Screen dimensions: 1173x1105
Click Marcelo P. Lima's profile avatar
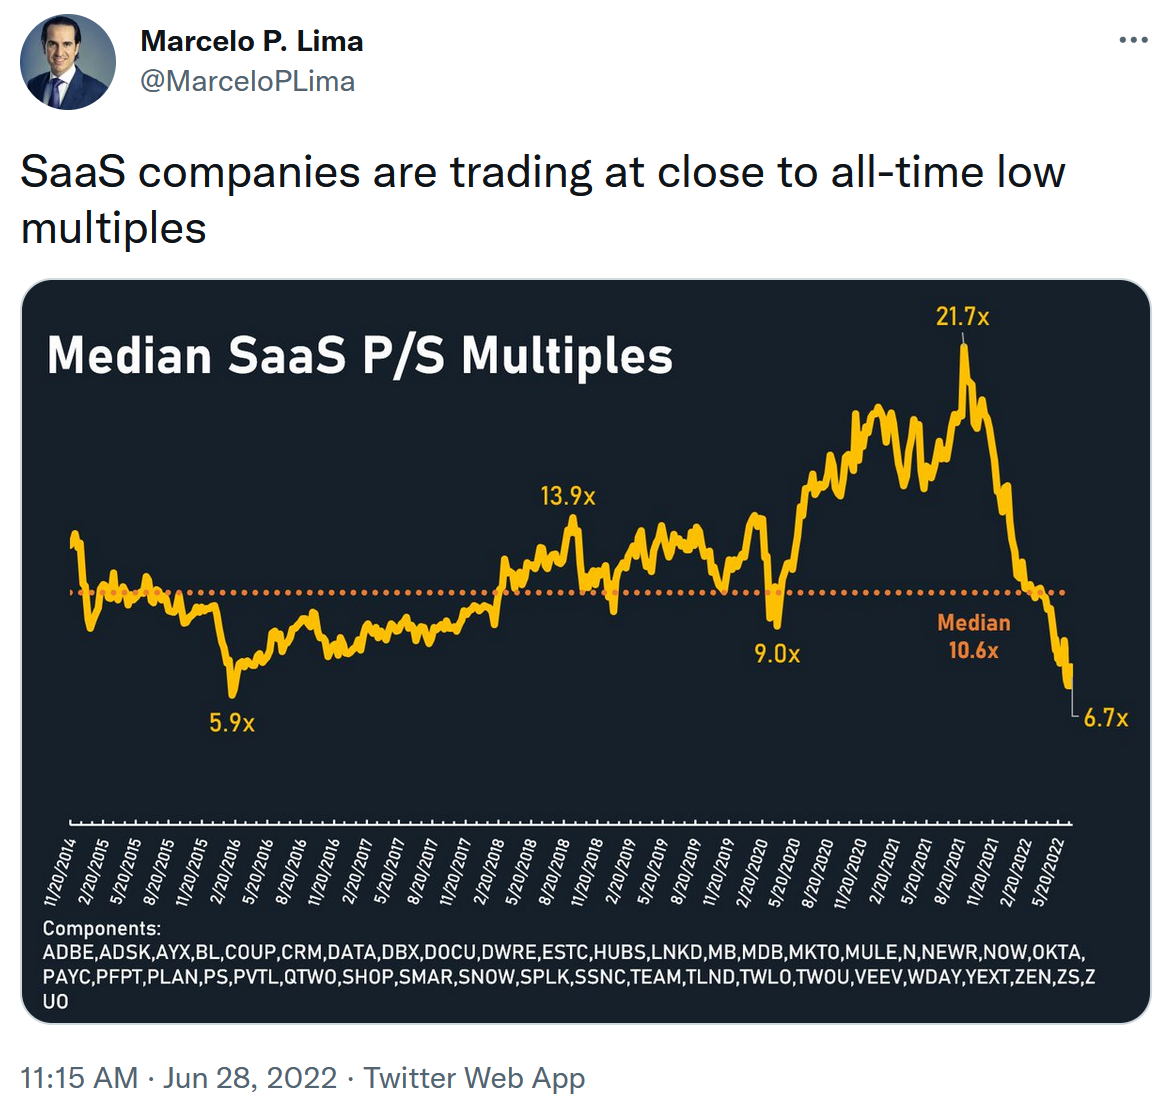68,63
